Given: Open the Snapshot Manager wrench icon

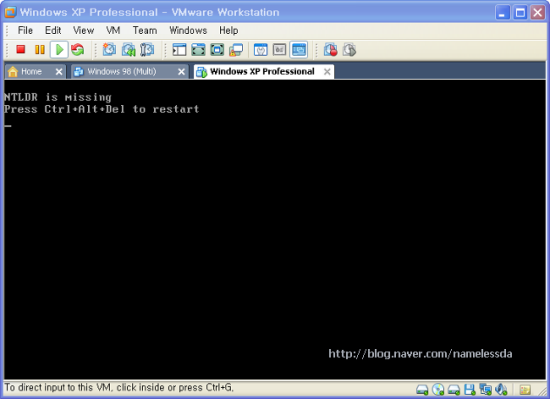Looking at the screenshot, I should pyautogui.click(x=147, y=49).
